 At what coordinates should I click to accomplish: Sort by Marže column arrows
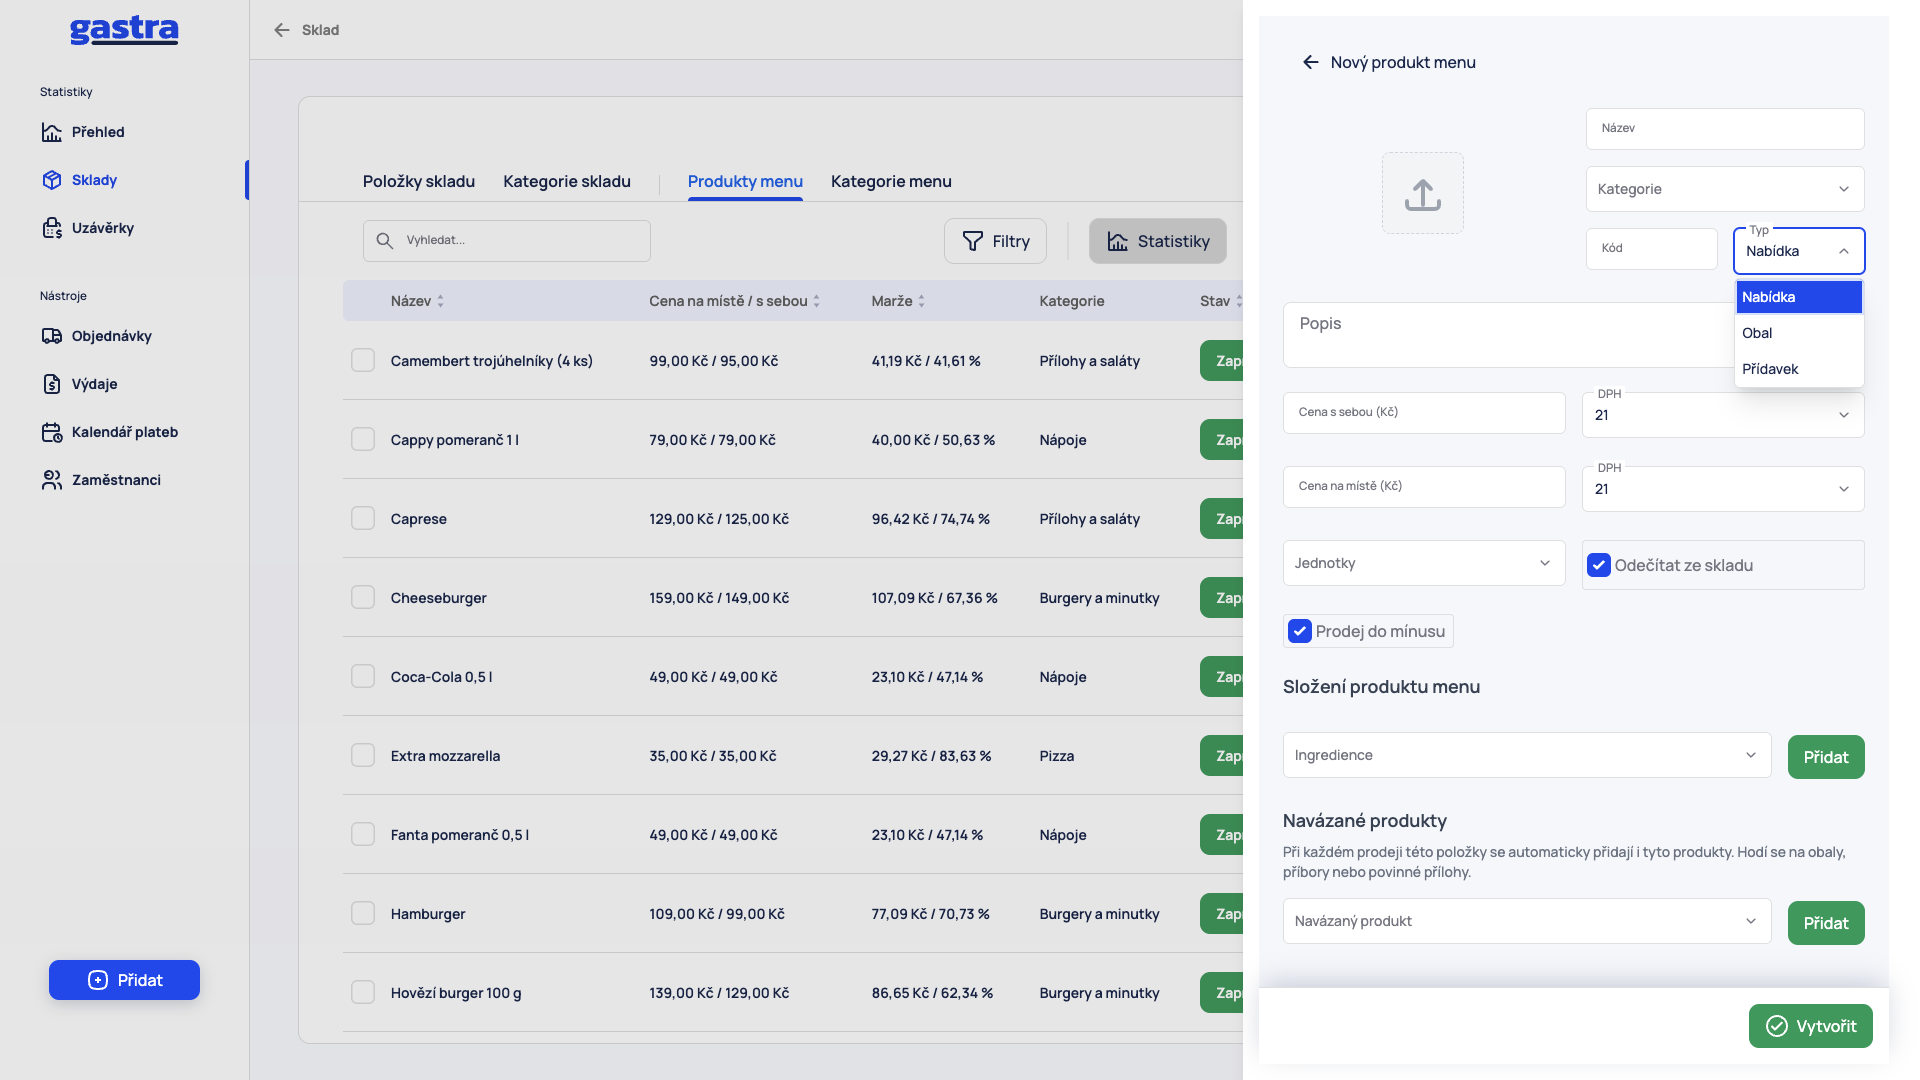click(921, 301)
